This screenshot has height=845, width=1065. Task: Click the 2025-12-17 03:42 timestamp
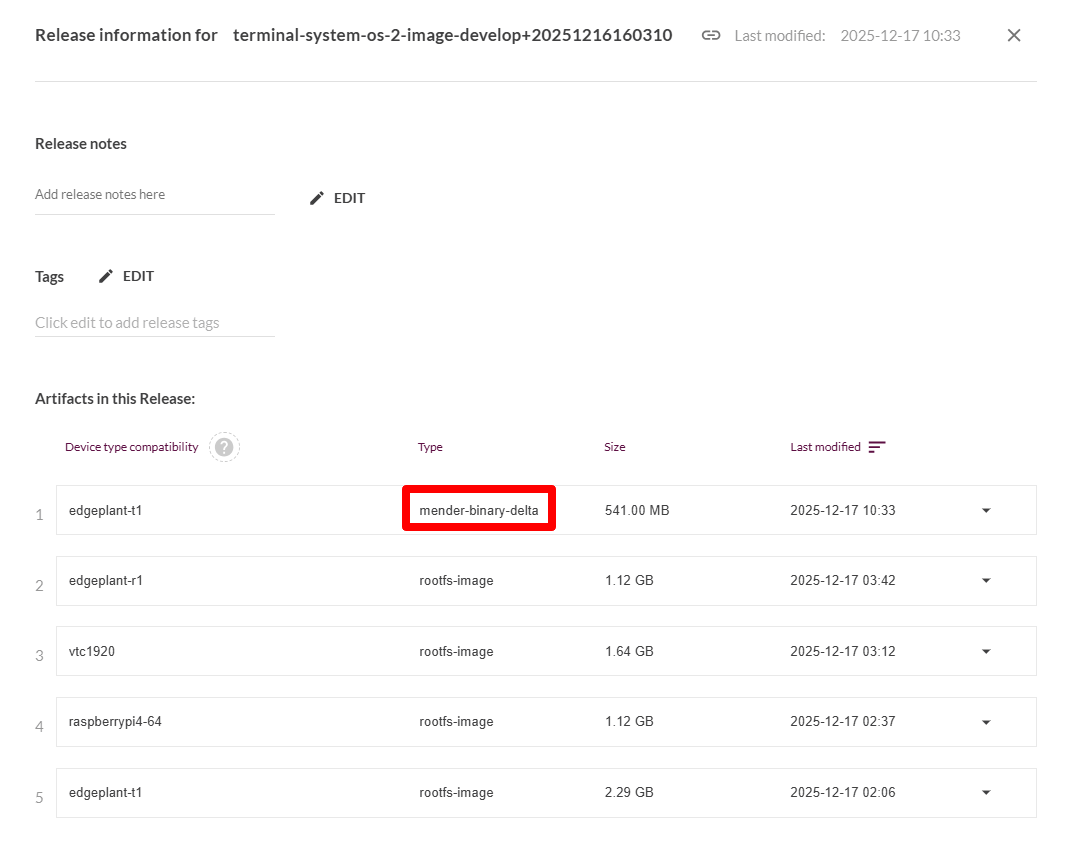(842, 581)
